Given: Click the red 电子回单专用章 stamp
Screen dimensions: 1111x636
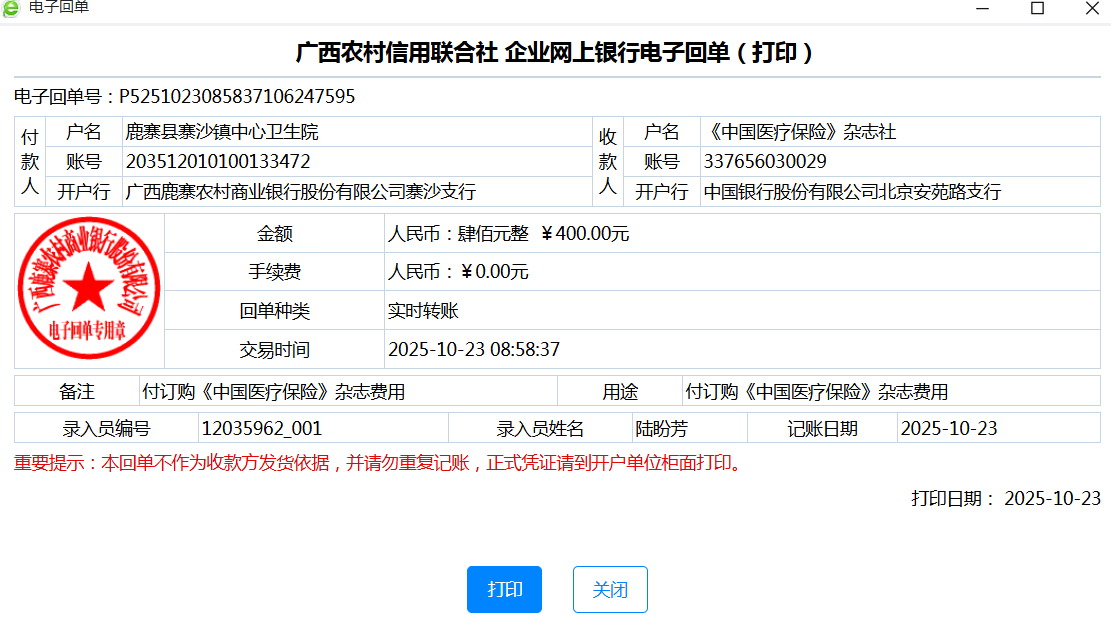Looking at the screenshot, I should pyautogui.click(x=89, y=288).
